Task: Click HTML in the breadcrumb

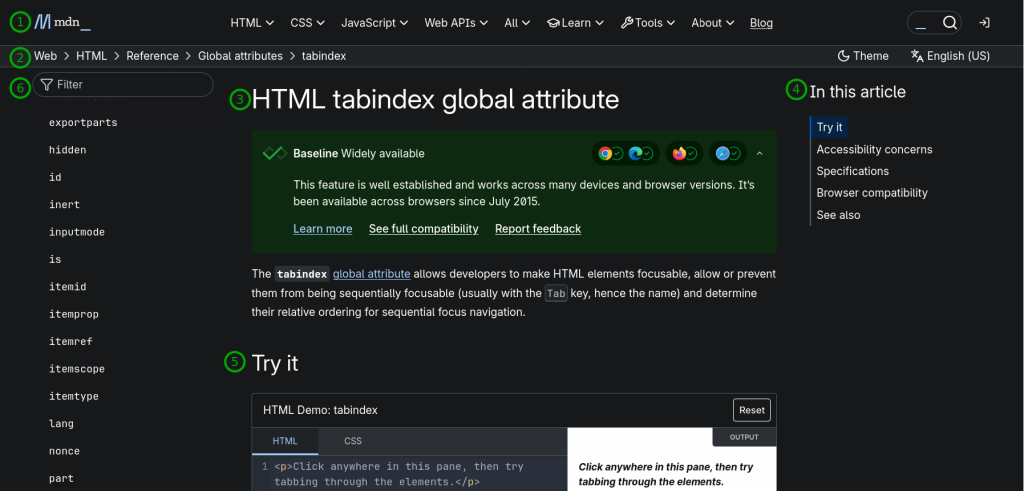Action: coord(91,56)
